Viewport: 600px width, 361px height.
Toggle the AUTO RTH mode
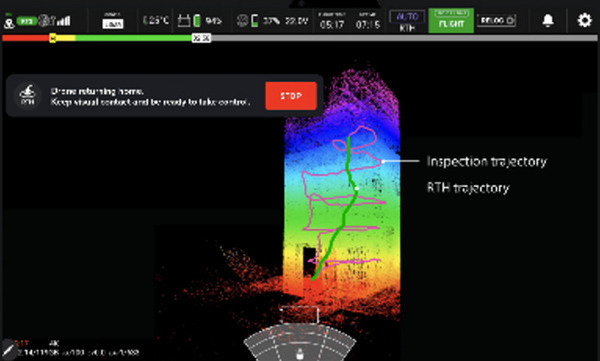point(407,21)
